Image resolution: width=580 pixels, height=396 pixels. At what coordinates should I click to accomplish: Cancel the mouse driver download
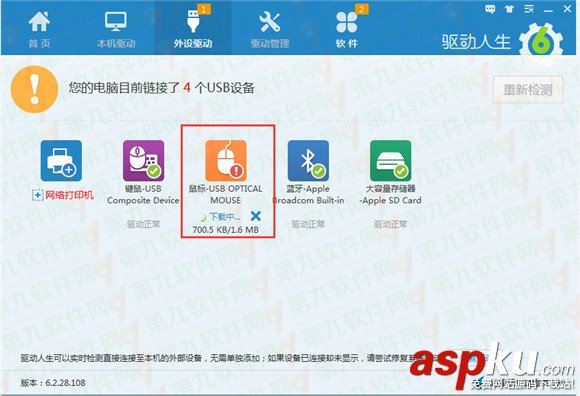[x=256, y=216]
